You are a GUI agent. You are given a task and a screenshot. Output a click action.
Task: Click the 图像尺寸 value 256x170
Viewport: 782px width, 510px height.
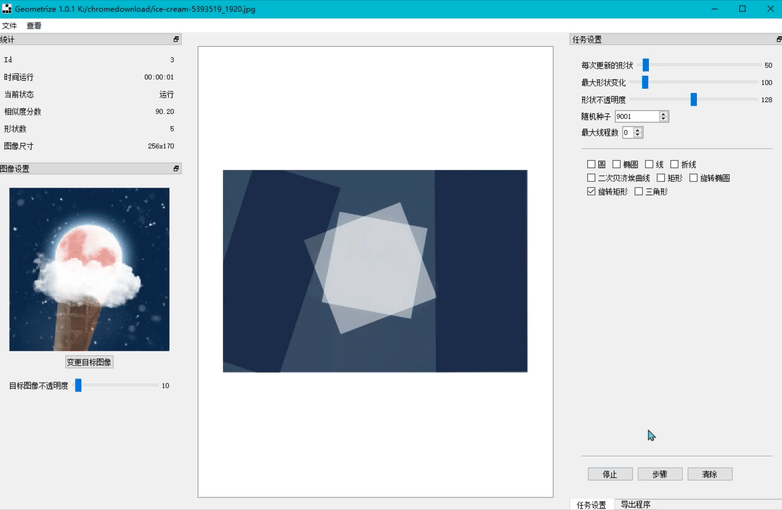tap(161, 146)
